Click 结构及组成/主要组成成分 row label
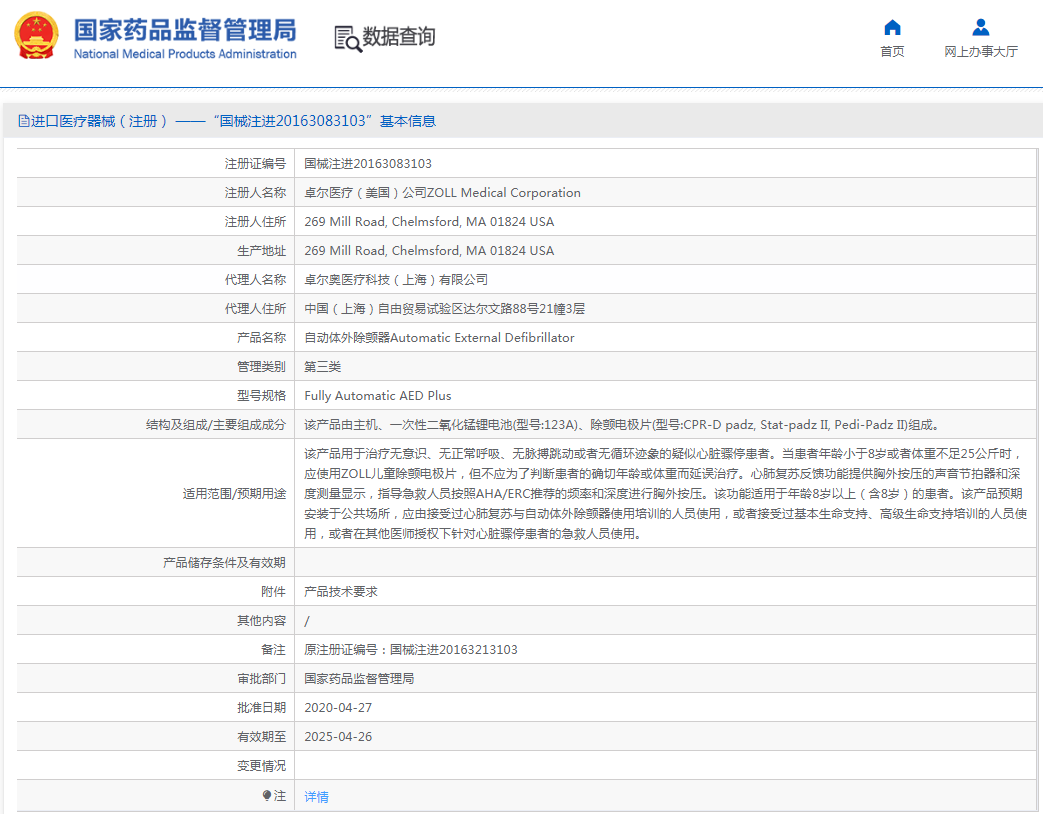Viewport: 1043px width, 814px height. (216, 425)
